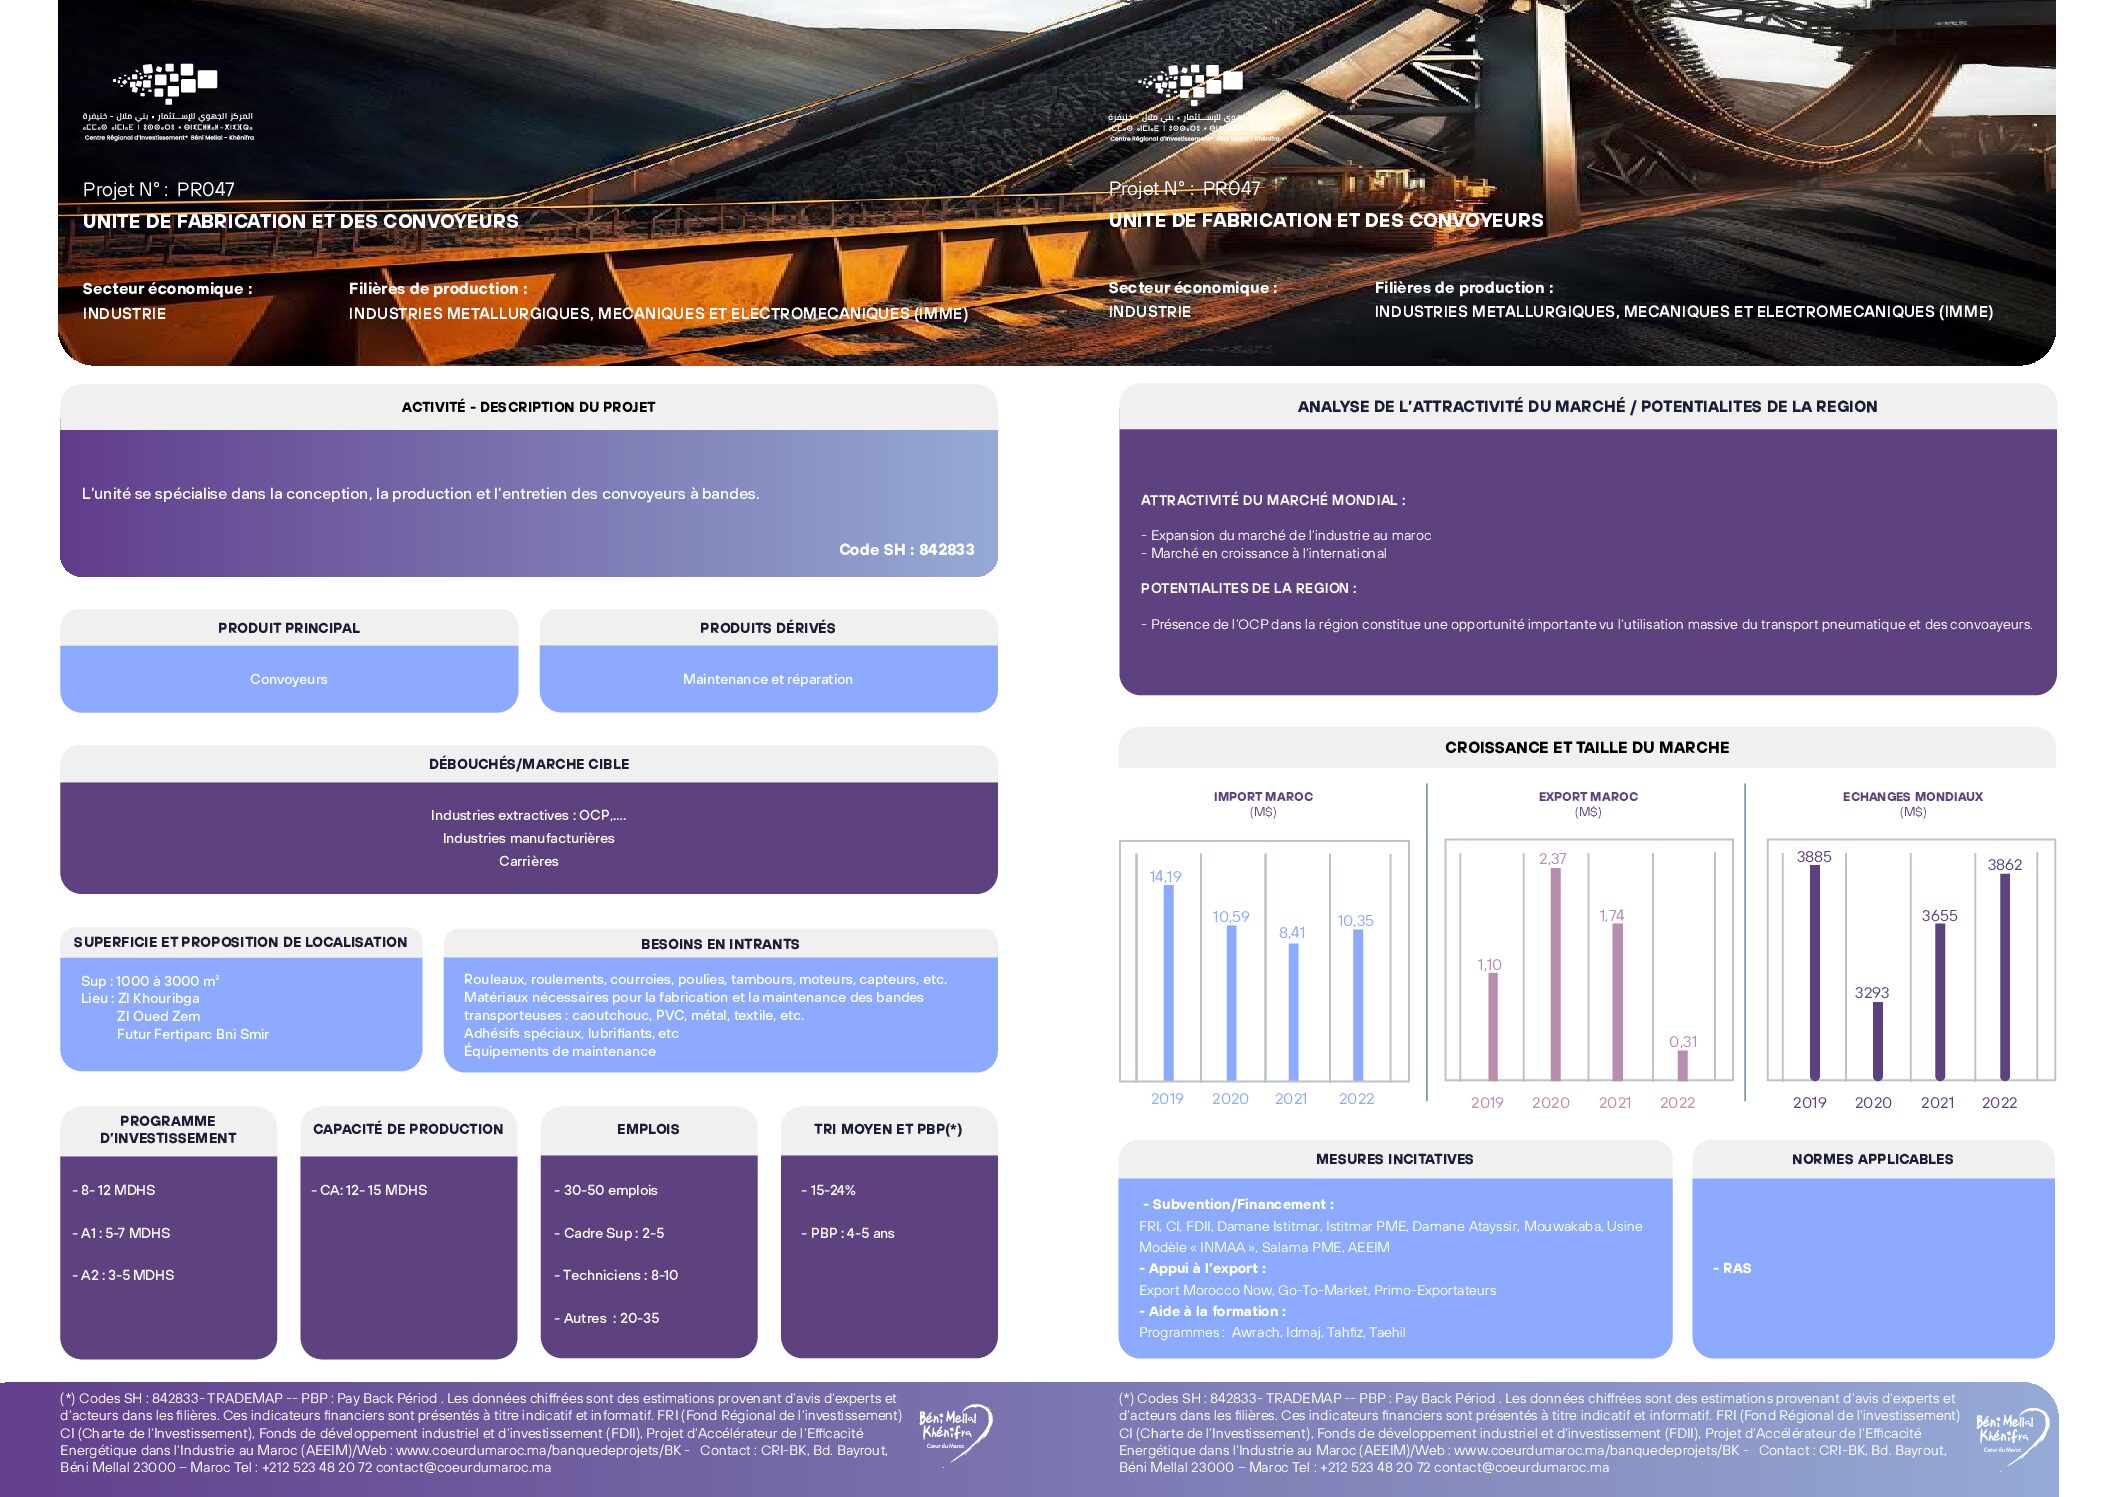This screenshot has height=1497, width=2117.
Task: Click the 2022 Echanges Mondiaux bar 3862
Action: click(x=2004, y=975)
